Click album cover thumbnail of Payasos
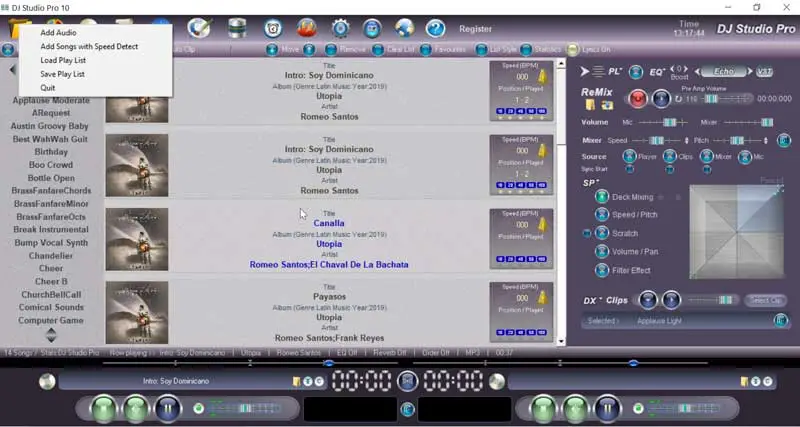800x427 pixels. click(x=137, y=313)
